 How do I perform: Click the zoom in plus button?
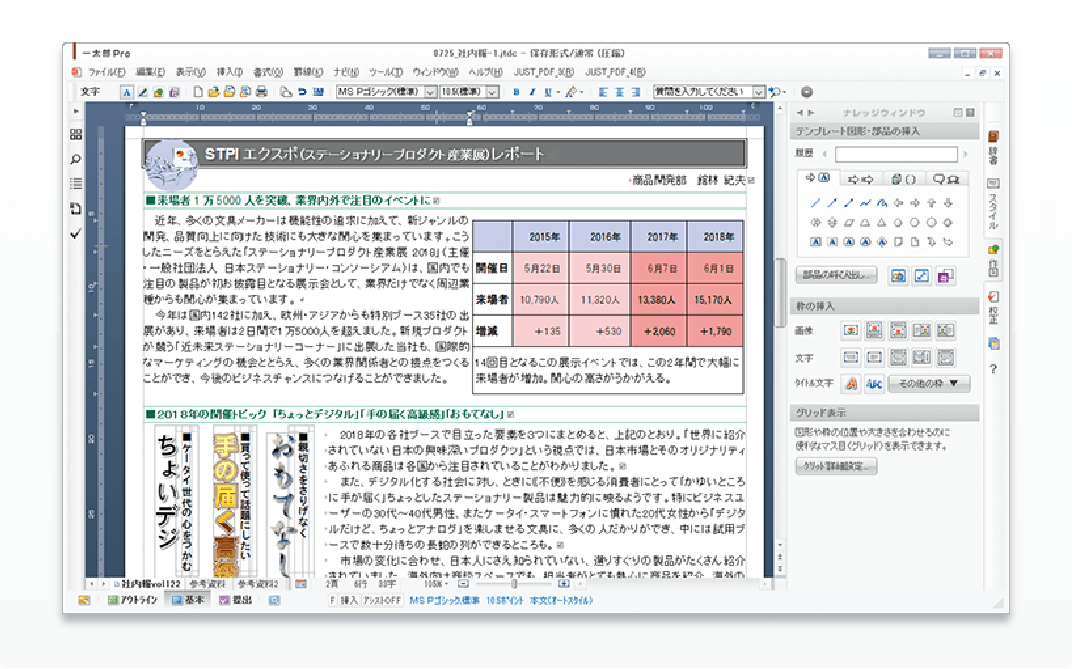[x=563, y=584]
